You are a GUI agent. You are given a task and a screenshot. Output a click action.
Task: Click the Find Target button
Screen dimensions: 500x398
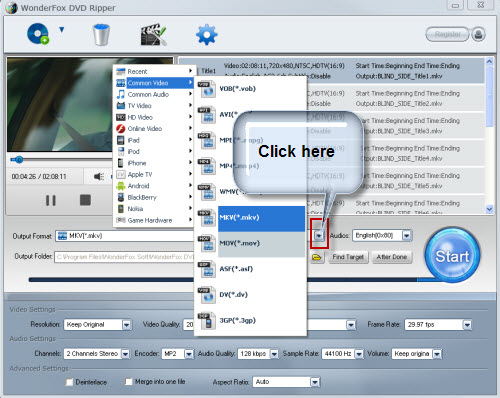click(x=348, y=257)
